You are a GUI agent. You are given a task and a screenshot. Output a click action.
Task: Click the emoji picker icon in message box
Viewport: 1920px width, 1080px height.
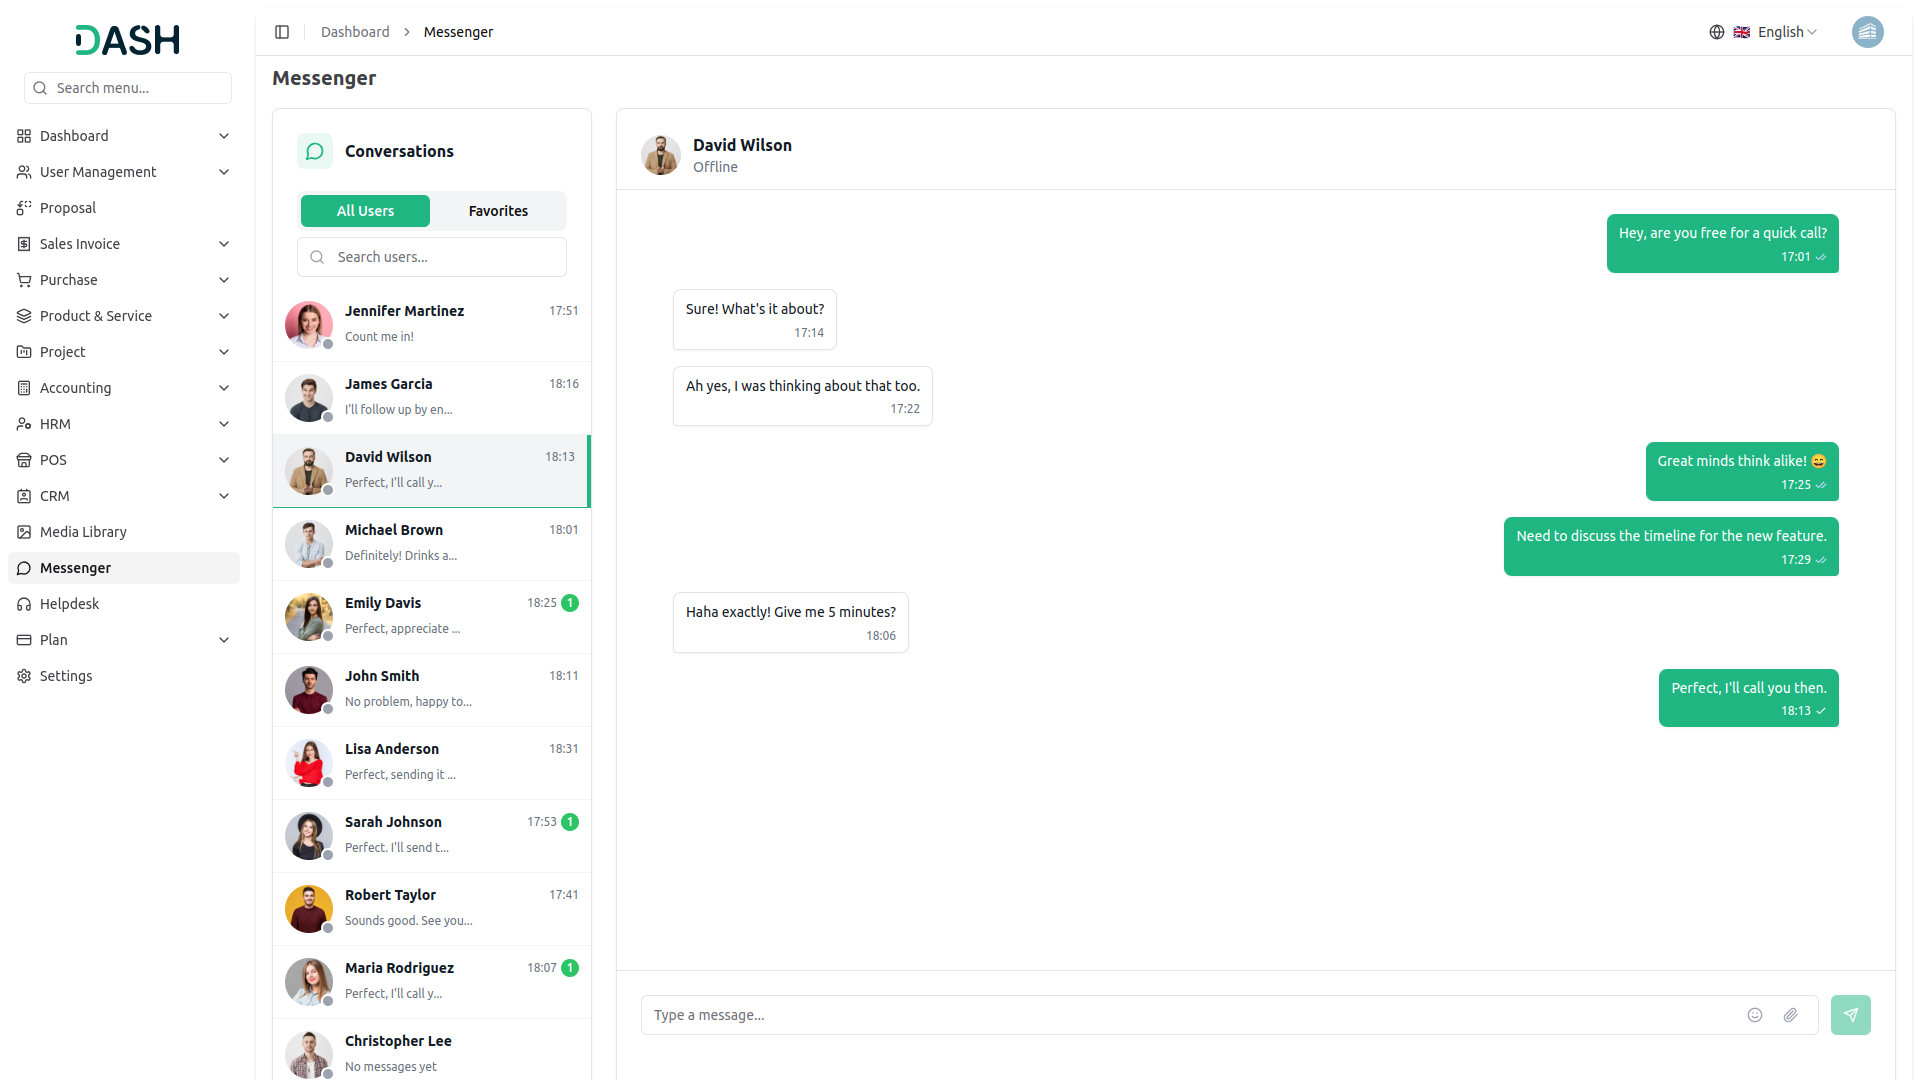pos(1754,1015)
